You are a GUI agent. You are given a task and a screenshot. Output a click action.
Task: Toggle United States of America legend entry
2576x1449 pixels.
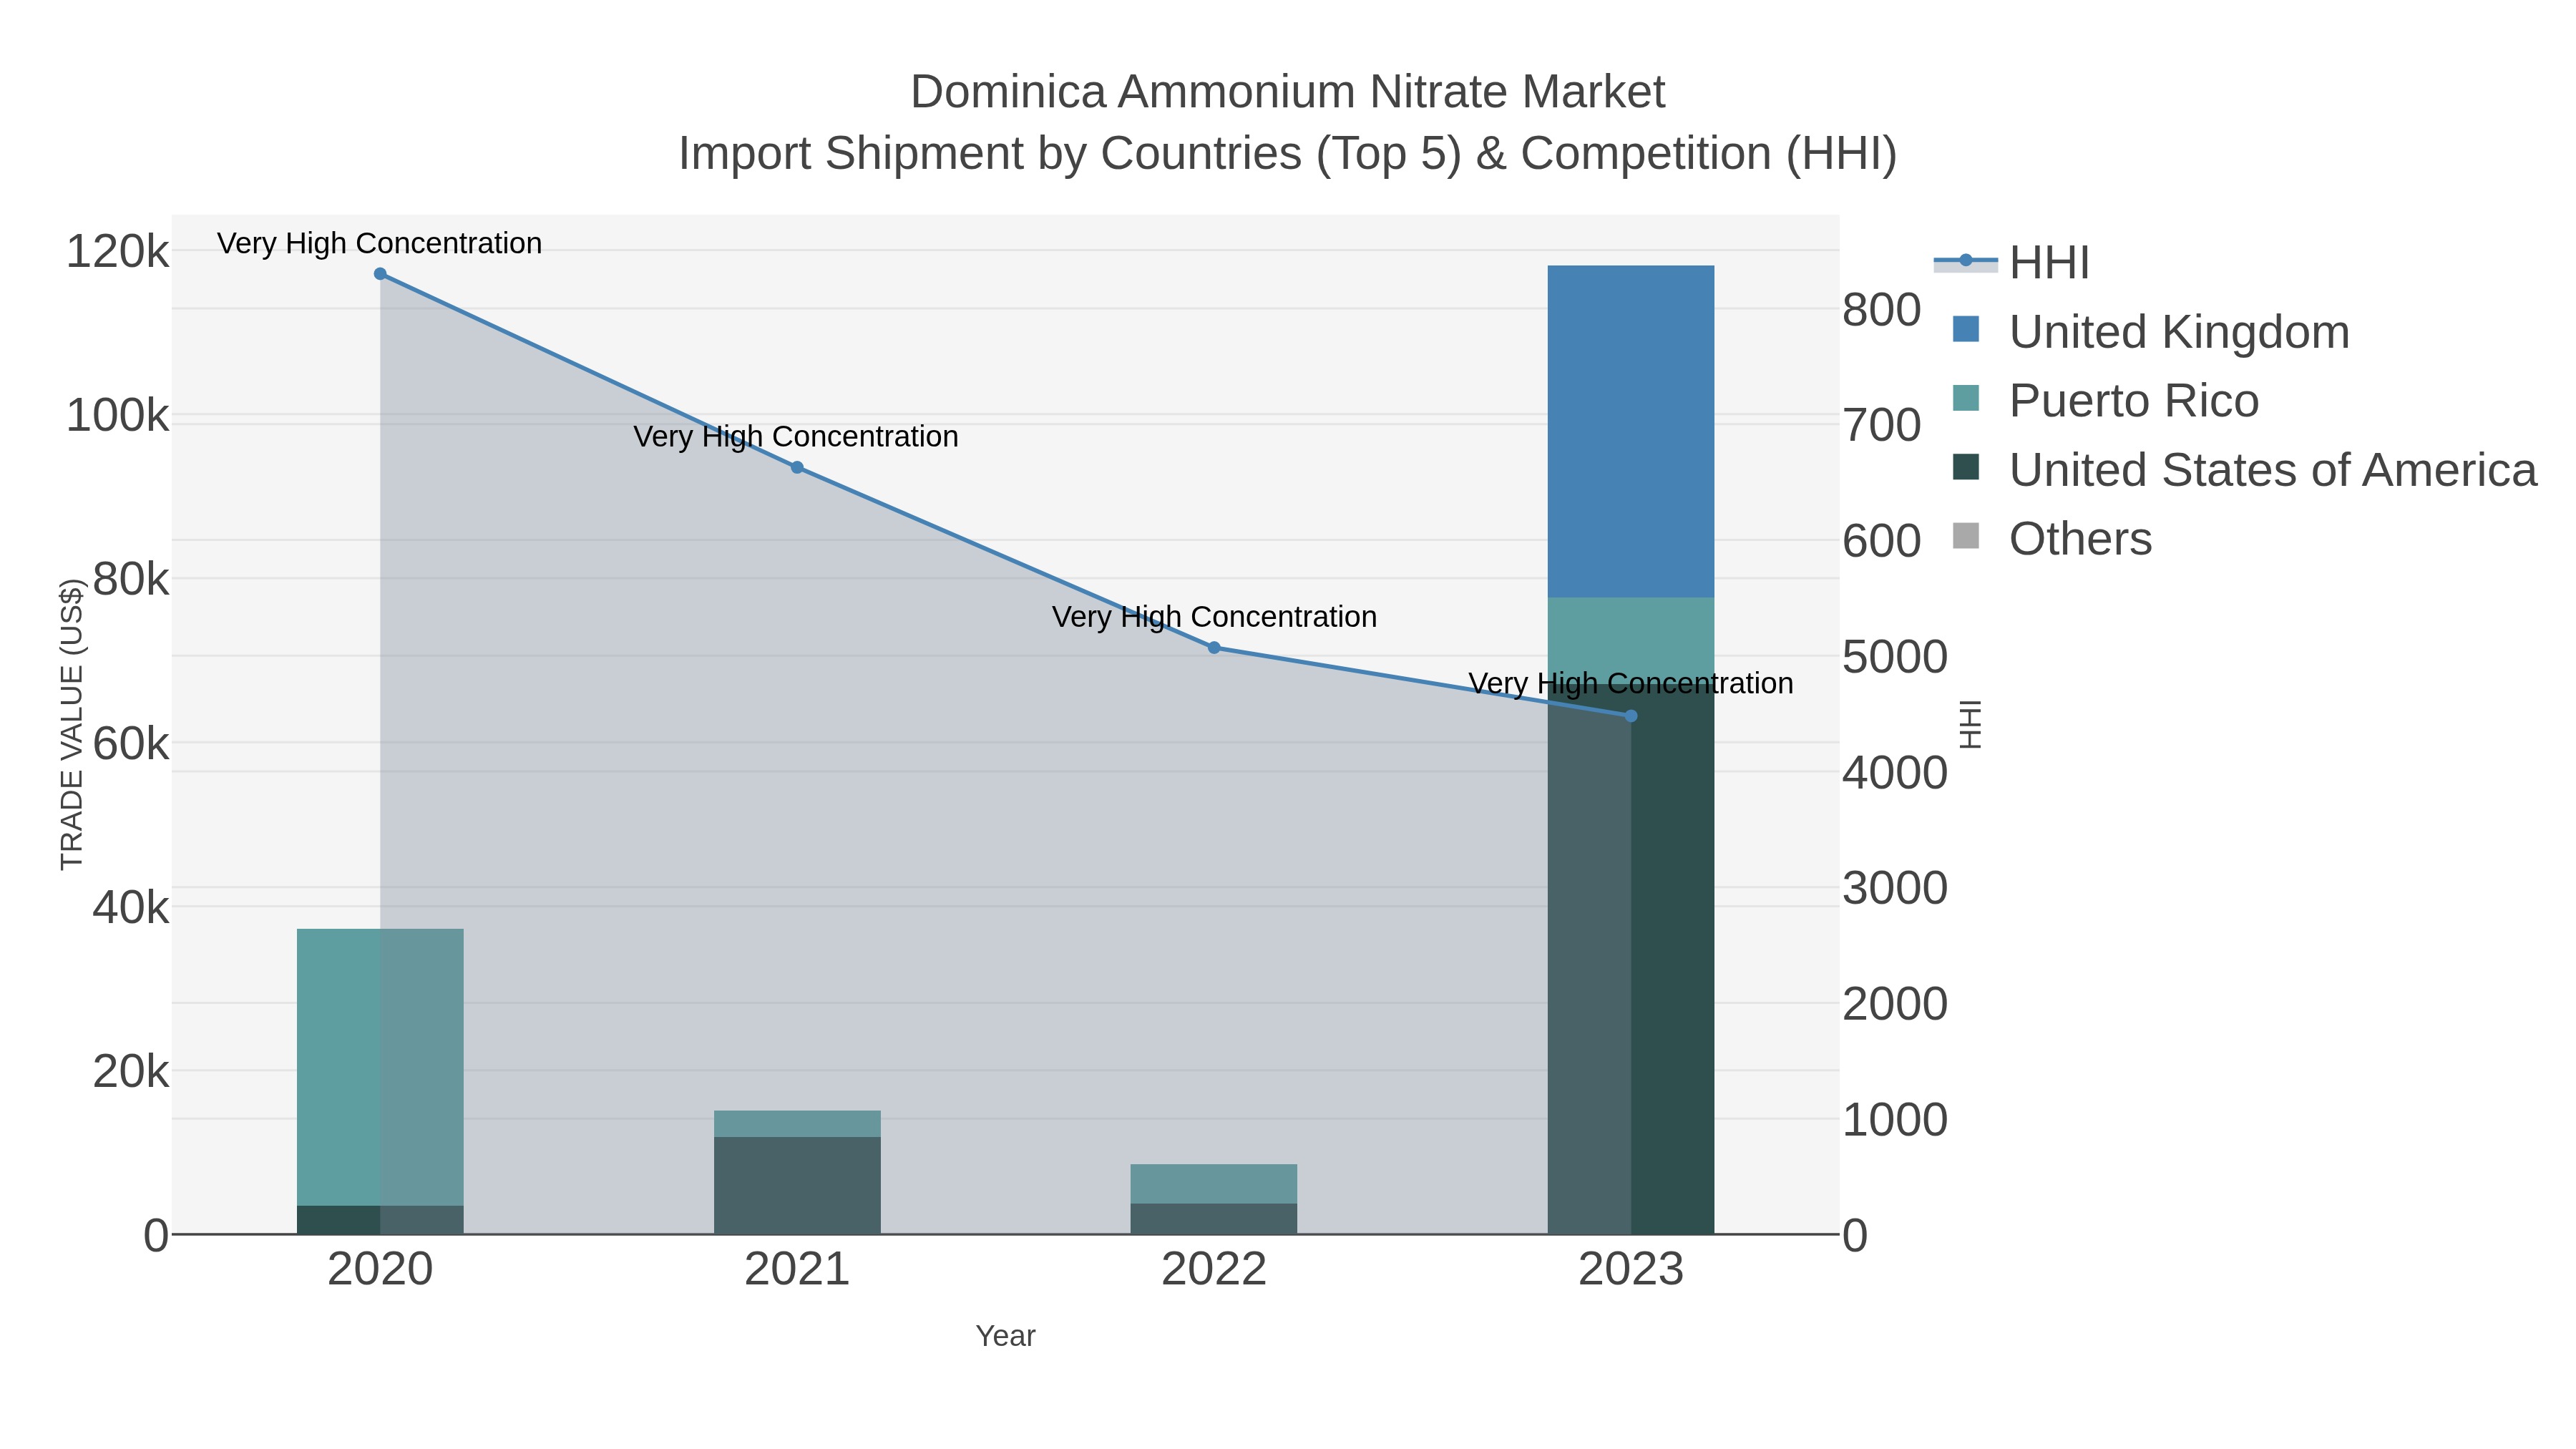2244,469
